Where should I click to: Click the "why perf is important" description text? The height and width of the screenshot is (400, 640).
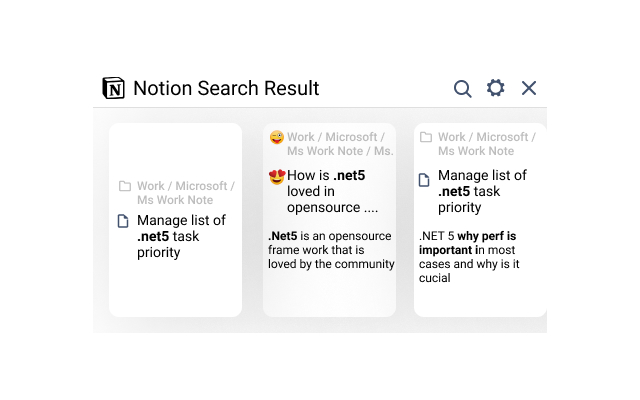(480, 257)
